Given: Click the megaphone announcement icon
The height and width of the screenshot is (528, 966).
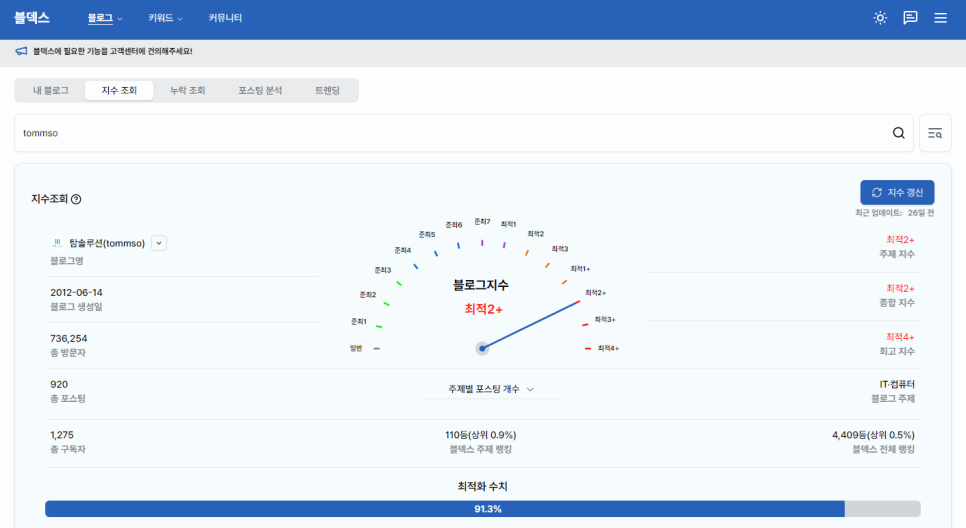Looking at the screenshot, I should coord(21,51).
